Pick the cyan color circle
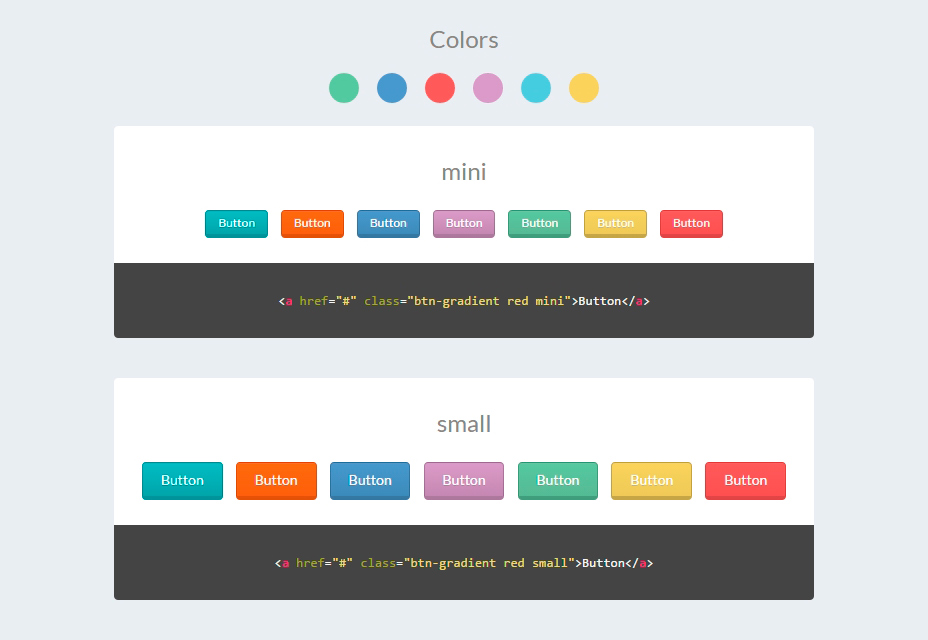Viewport: 928px width, 640px height. tap(536, 88)
